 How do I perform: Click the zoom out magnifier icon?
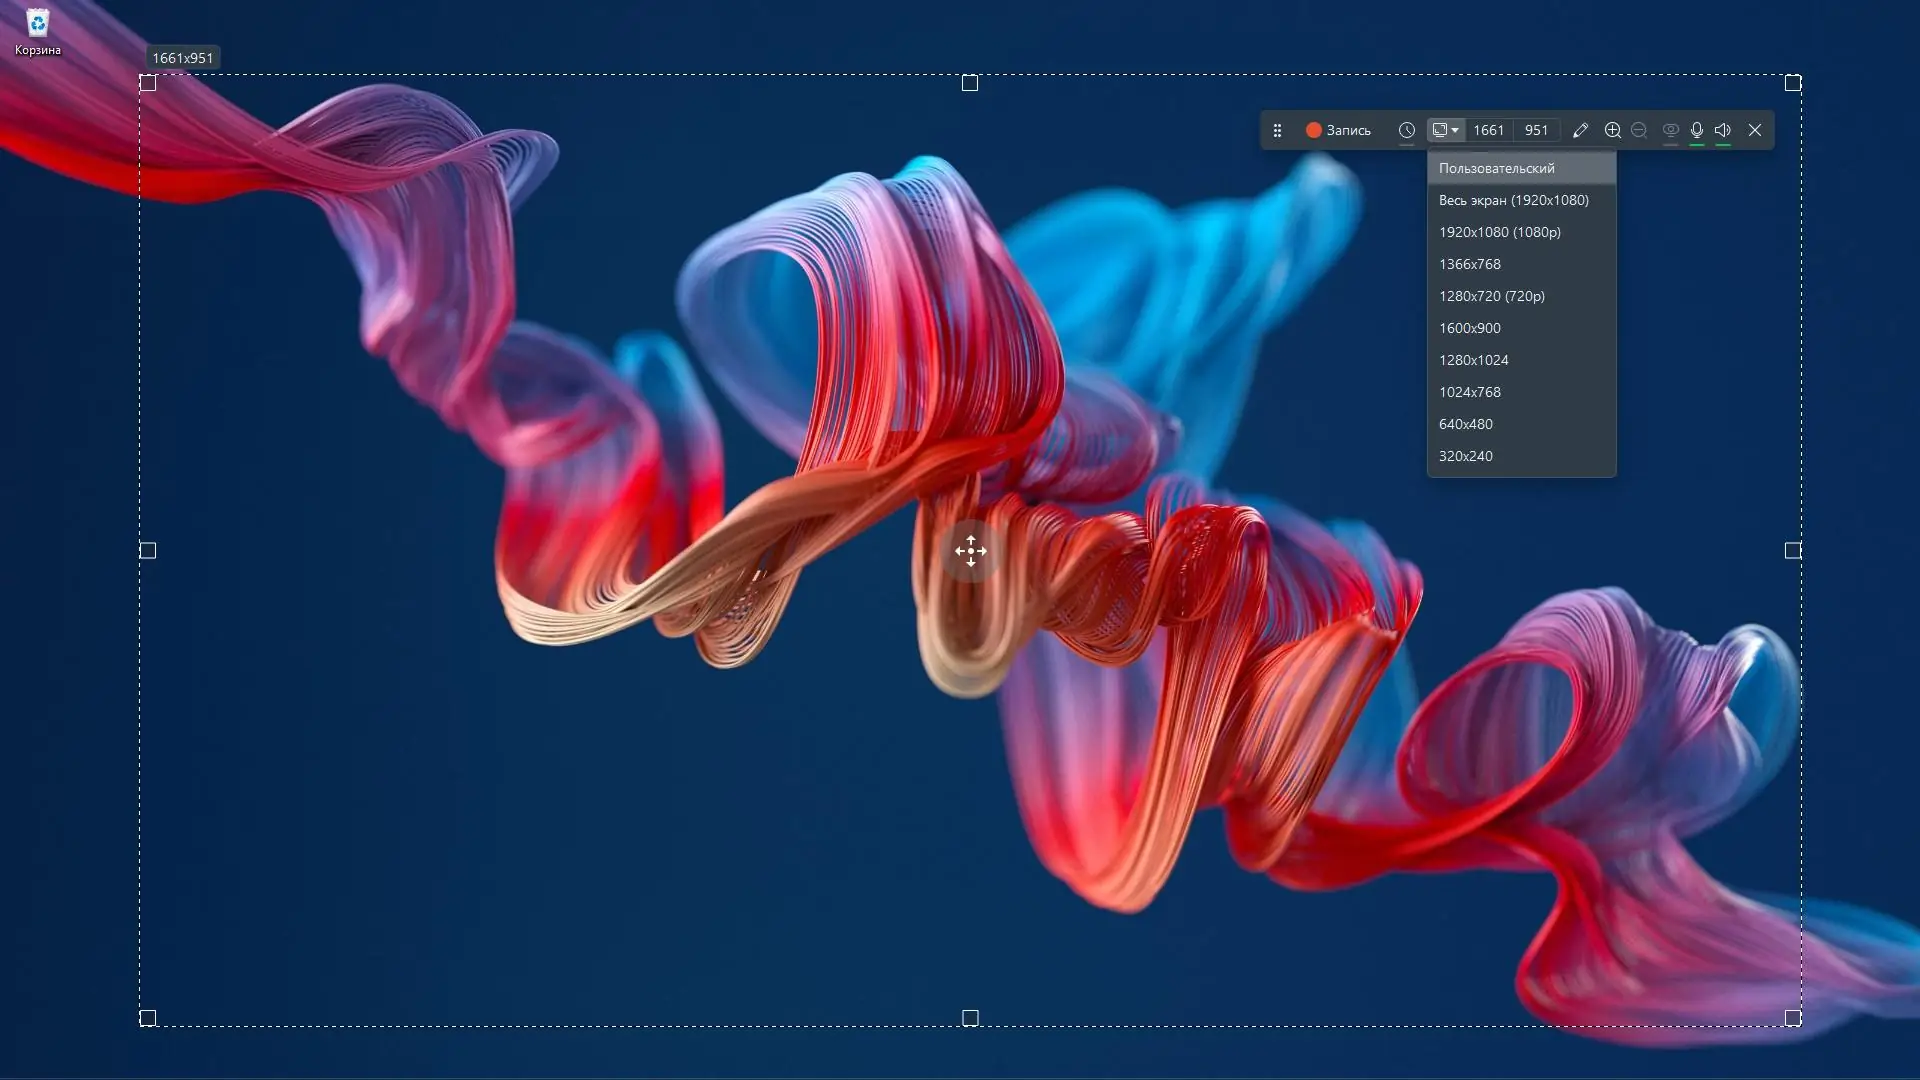coord(1638,130)
